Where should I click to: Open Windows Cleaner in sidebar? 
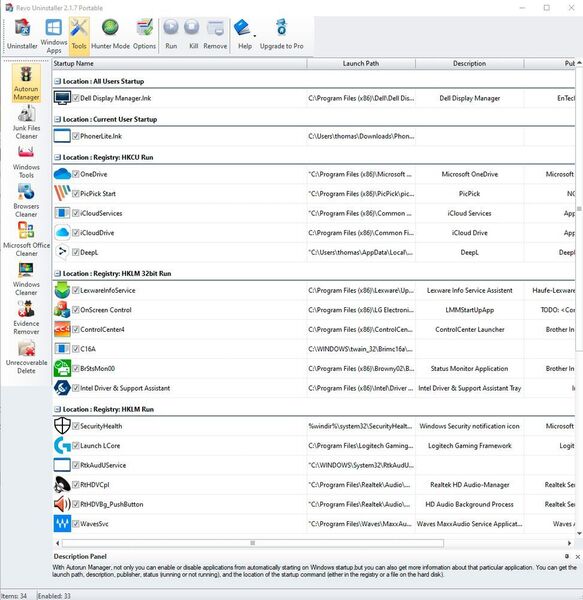click(x=26, y=279)
